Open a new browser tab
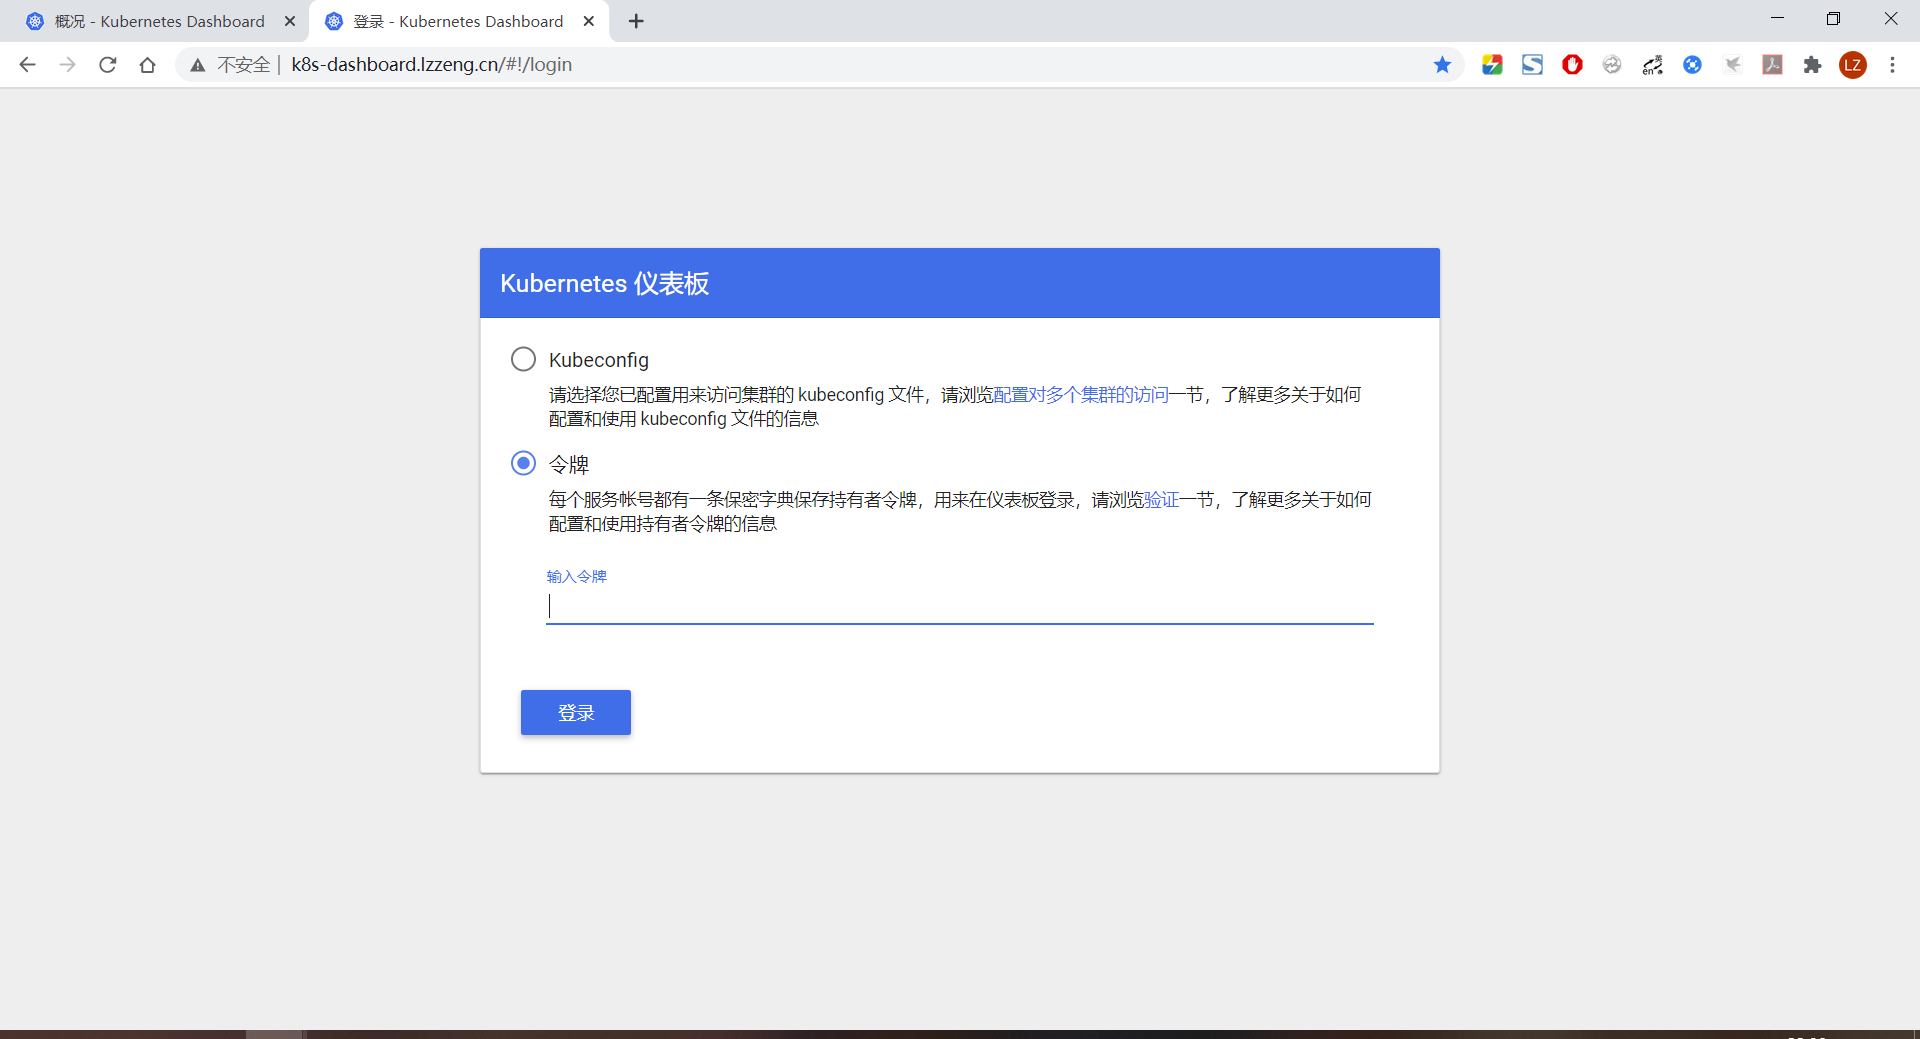Screen dimensions: 1920x1039 pos(636,21)
